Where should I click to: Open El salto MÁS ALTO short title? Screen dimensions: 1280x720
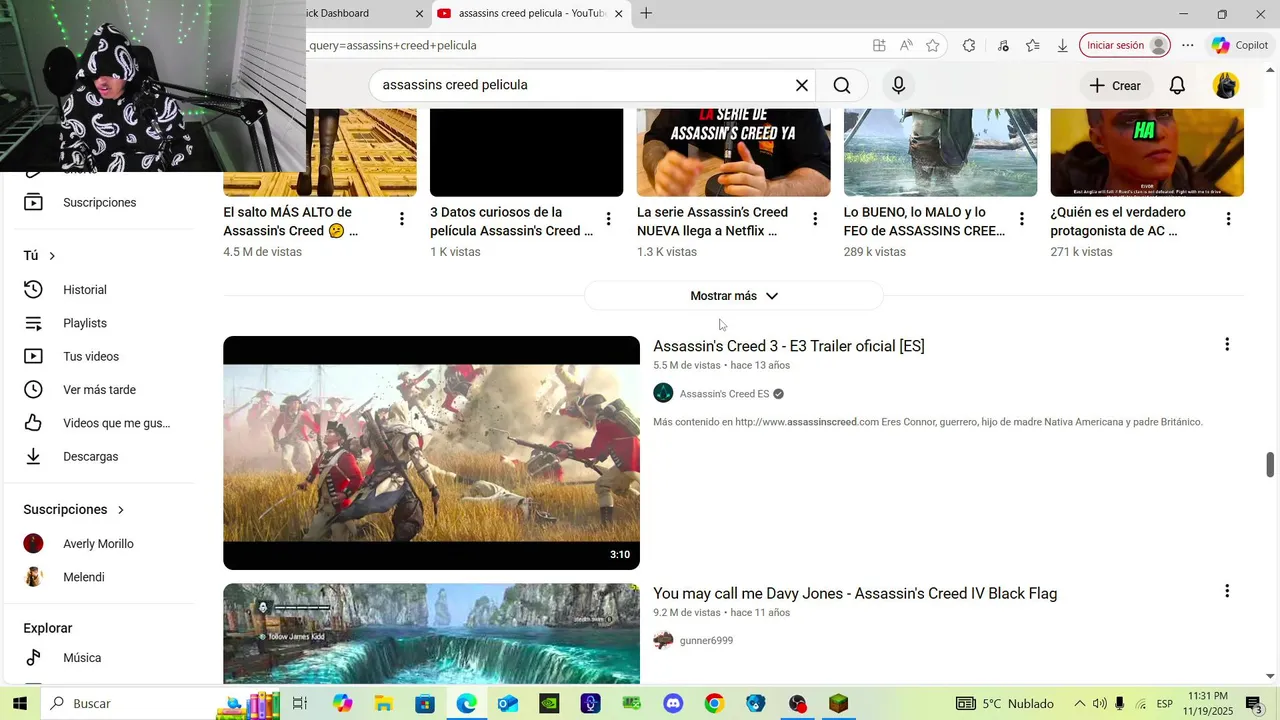[290, 221]
